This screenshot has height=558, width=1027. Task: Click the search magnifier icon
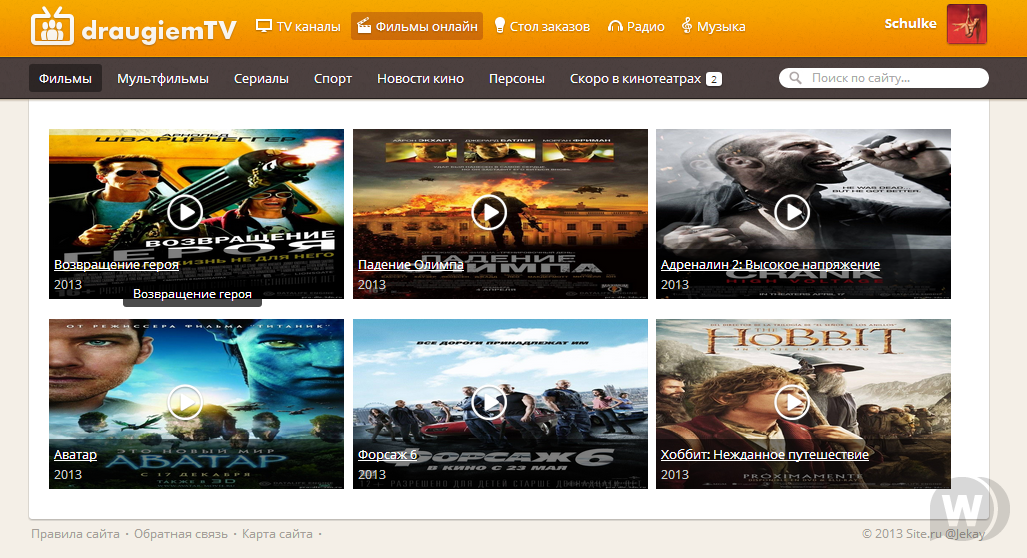[x=796, y=78]
